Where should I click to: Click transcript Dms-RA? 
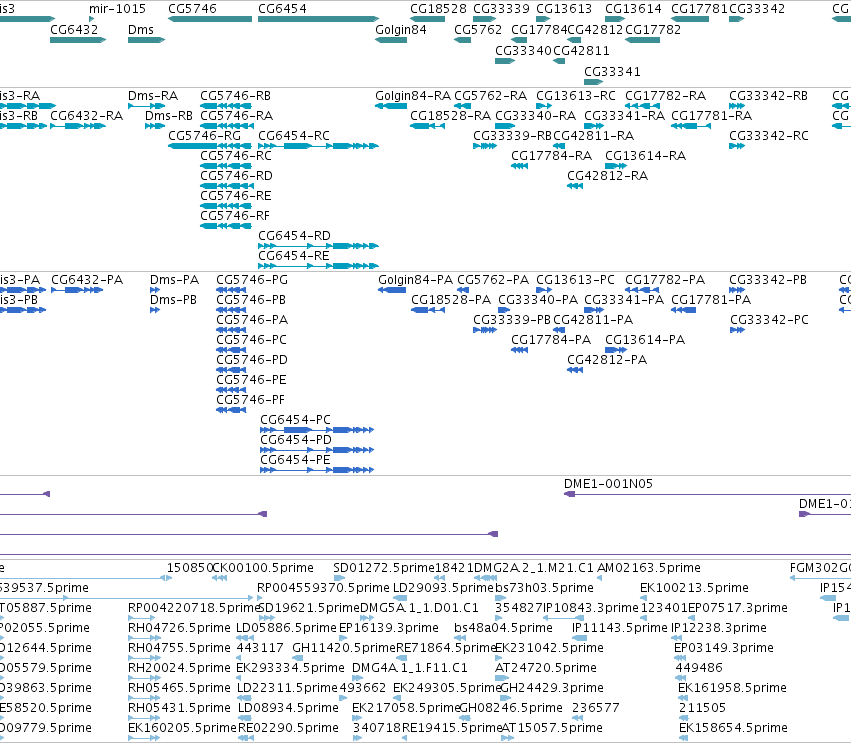(147, 106)
